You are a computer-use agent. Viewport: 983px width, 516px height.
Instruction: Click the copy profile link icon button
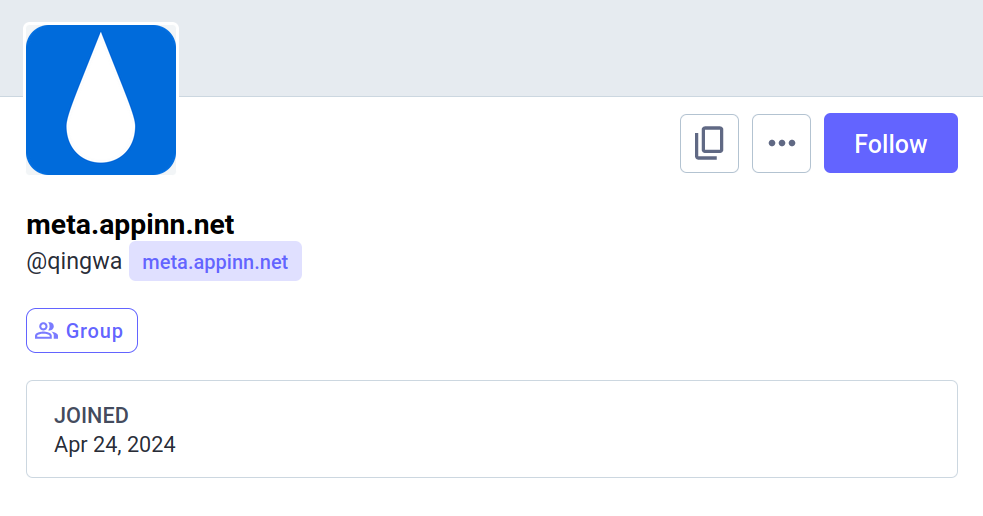pos(709,143)
